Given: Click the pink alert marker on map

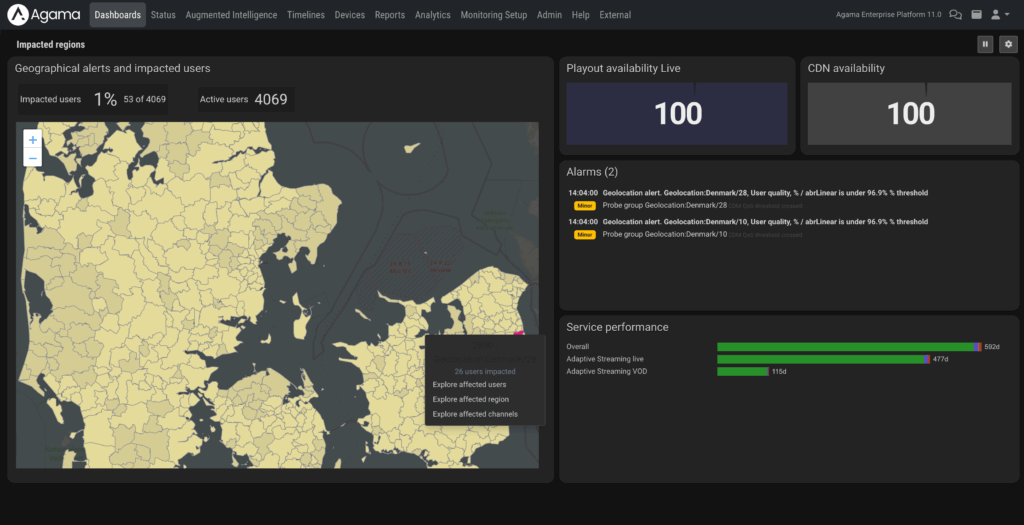Looking at the screenshot, I should click(519, 335).
